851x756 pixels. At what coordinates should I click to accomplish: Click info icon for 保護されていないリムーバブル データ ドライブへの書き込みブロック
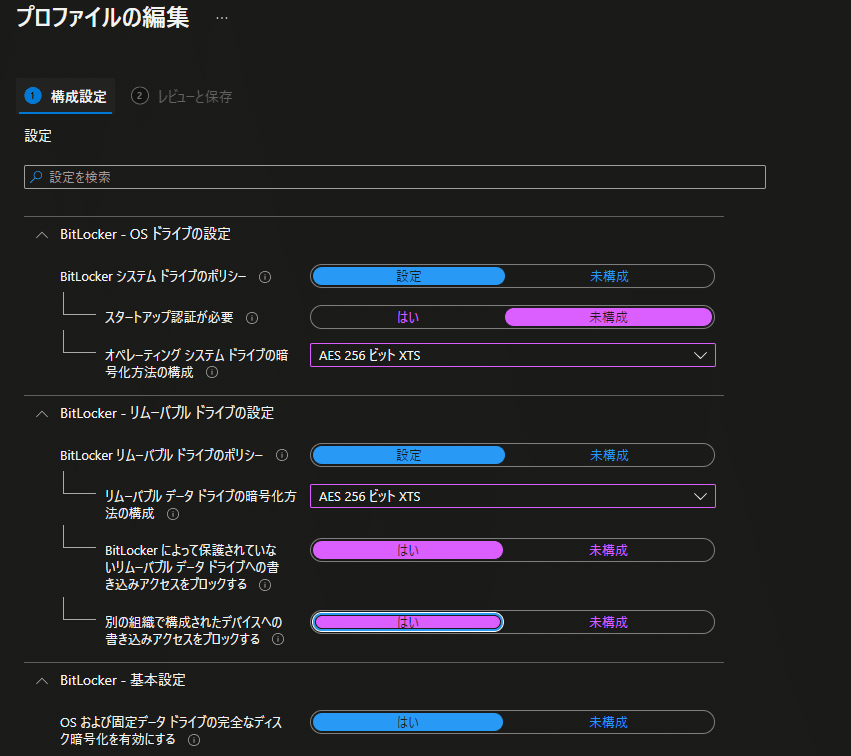pyautogui.click(x=265, y=585)
